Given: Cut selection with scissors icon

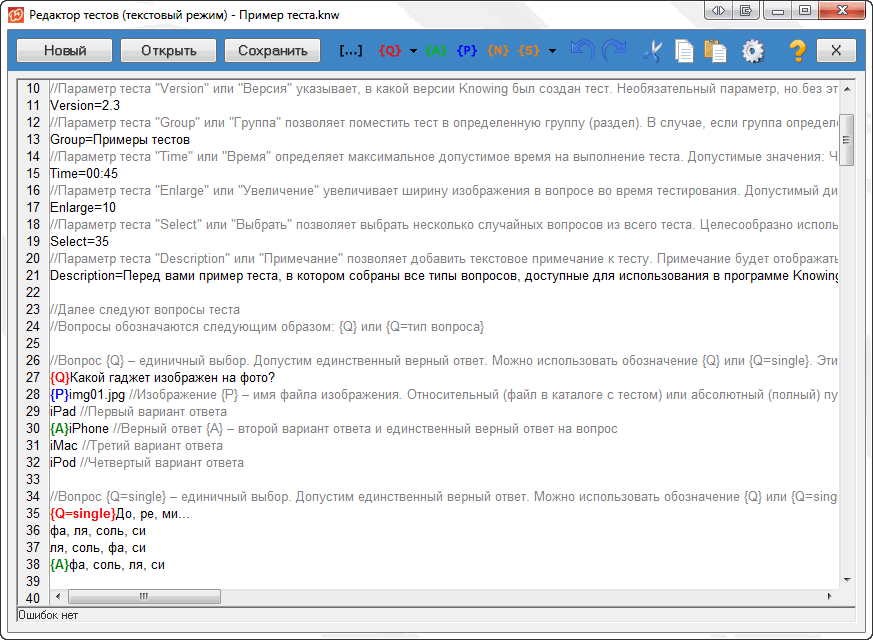Looking at the screenshot, I should coord(653,51).
